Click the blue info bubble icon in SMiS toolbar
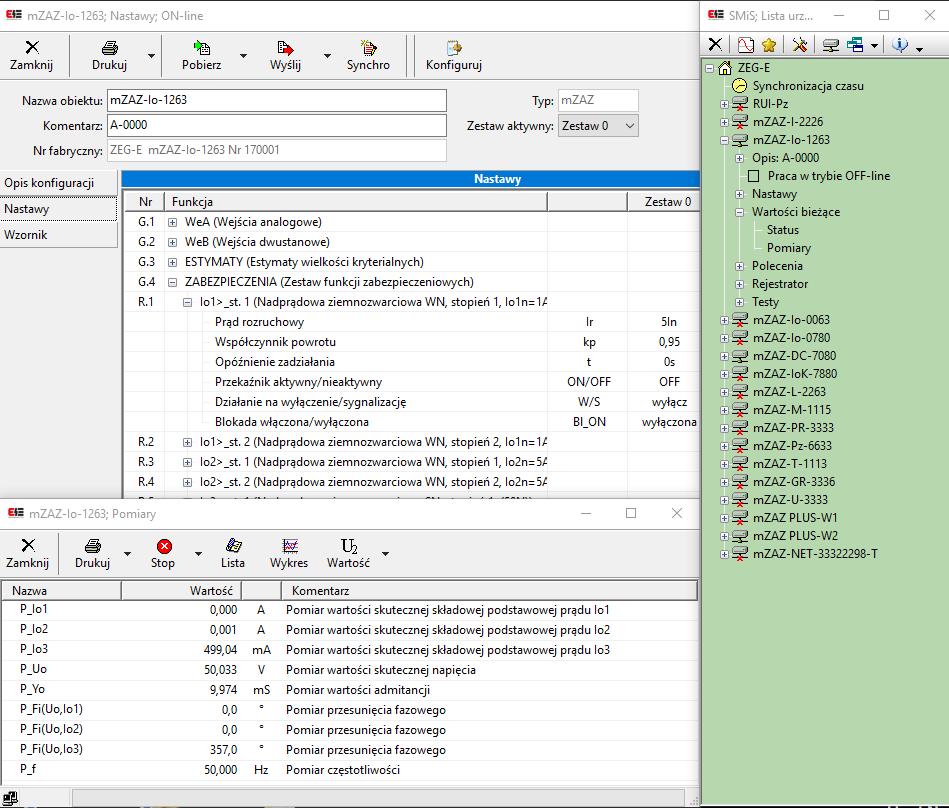This screenshot has width=949, height=808. point(900,45)
